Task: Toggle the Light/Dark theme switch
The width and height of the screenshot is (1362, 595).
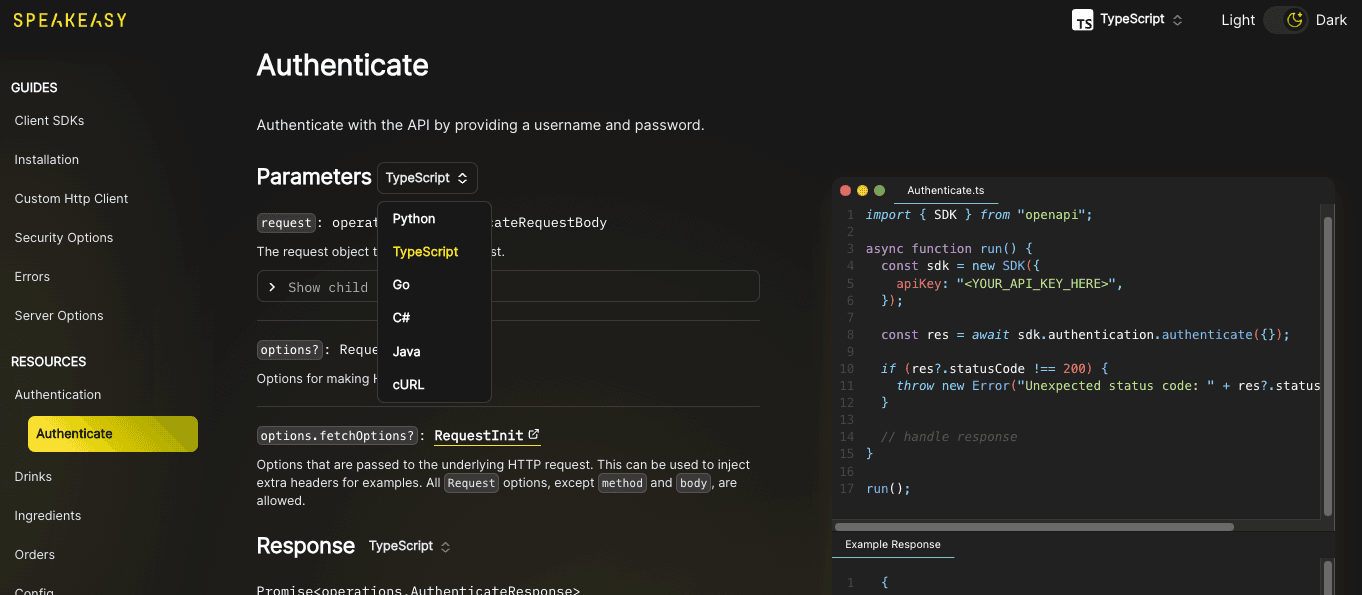Action: [x=1286, y=20]
